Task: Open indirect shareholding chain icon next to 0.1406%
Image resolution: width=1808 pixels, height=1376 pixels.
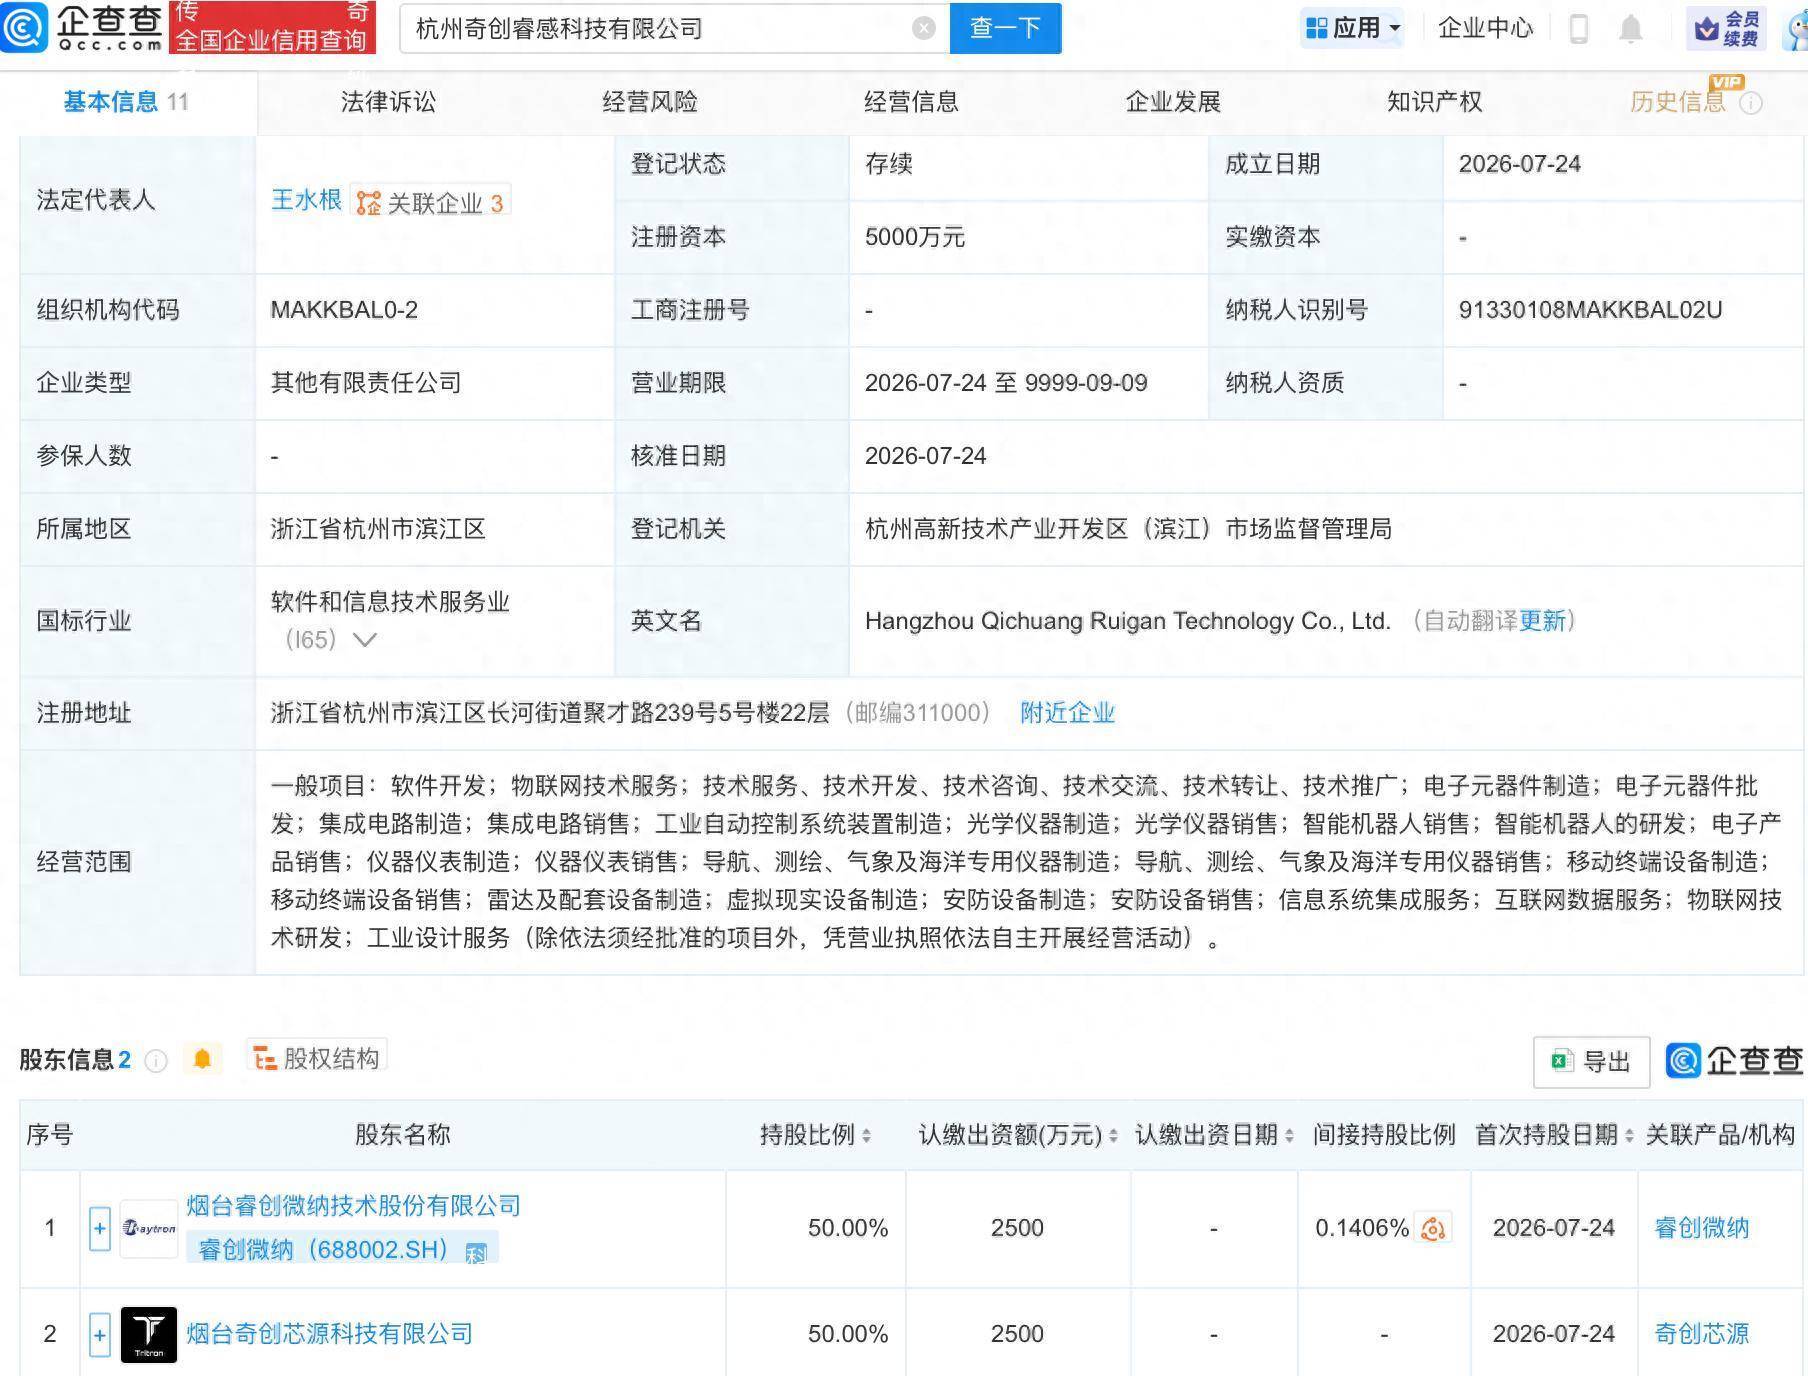Action: (x=1434, y=1228)
